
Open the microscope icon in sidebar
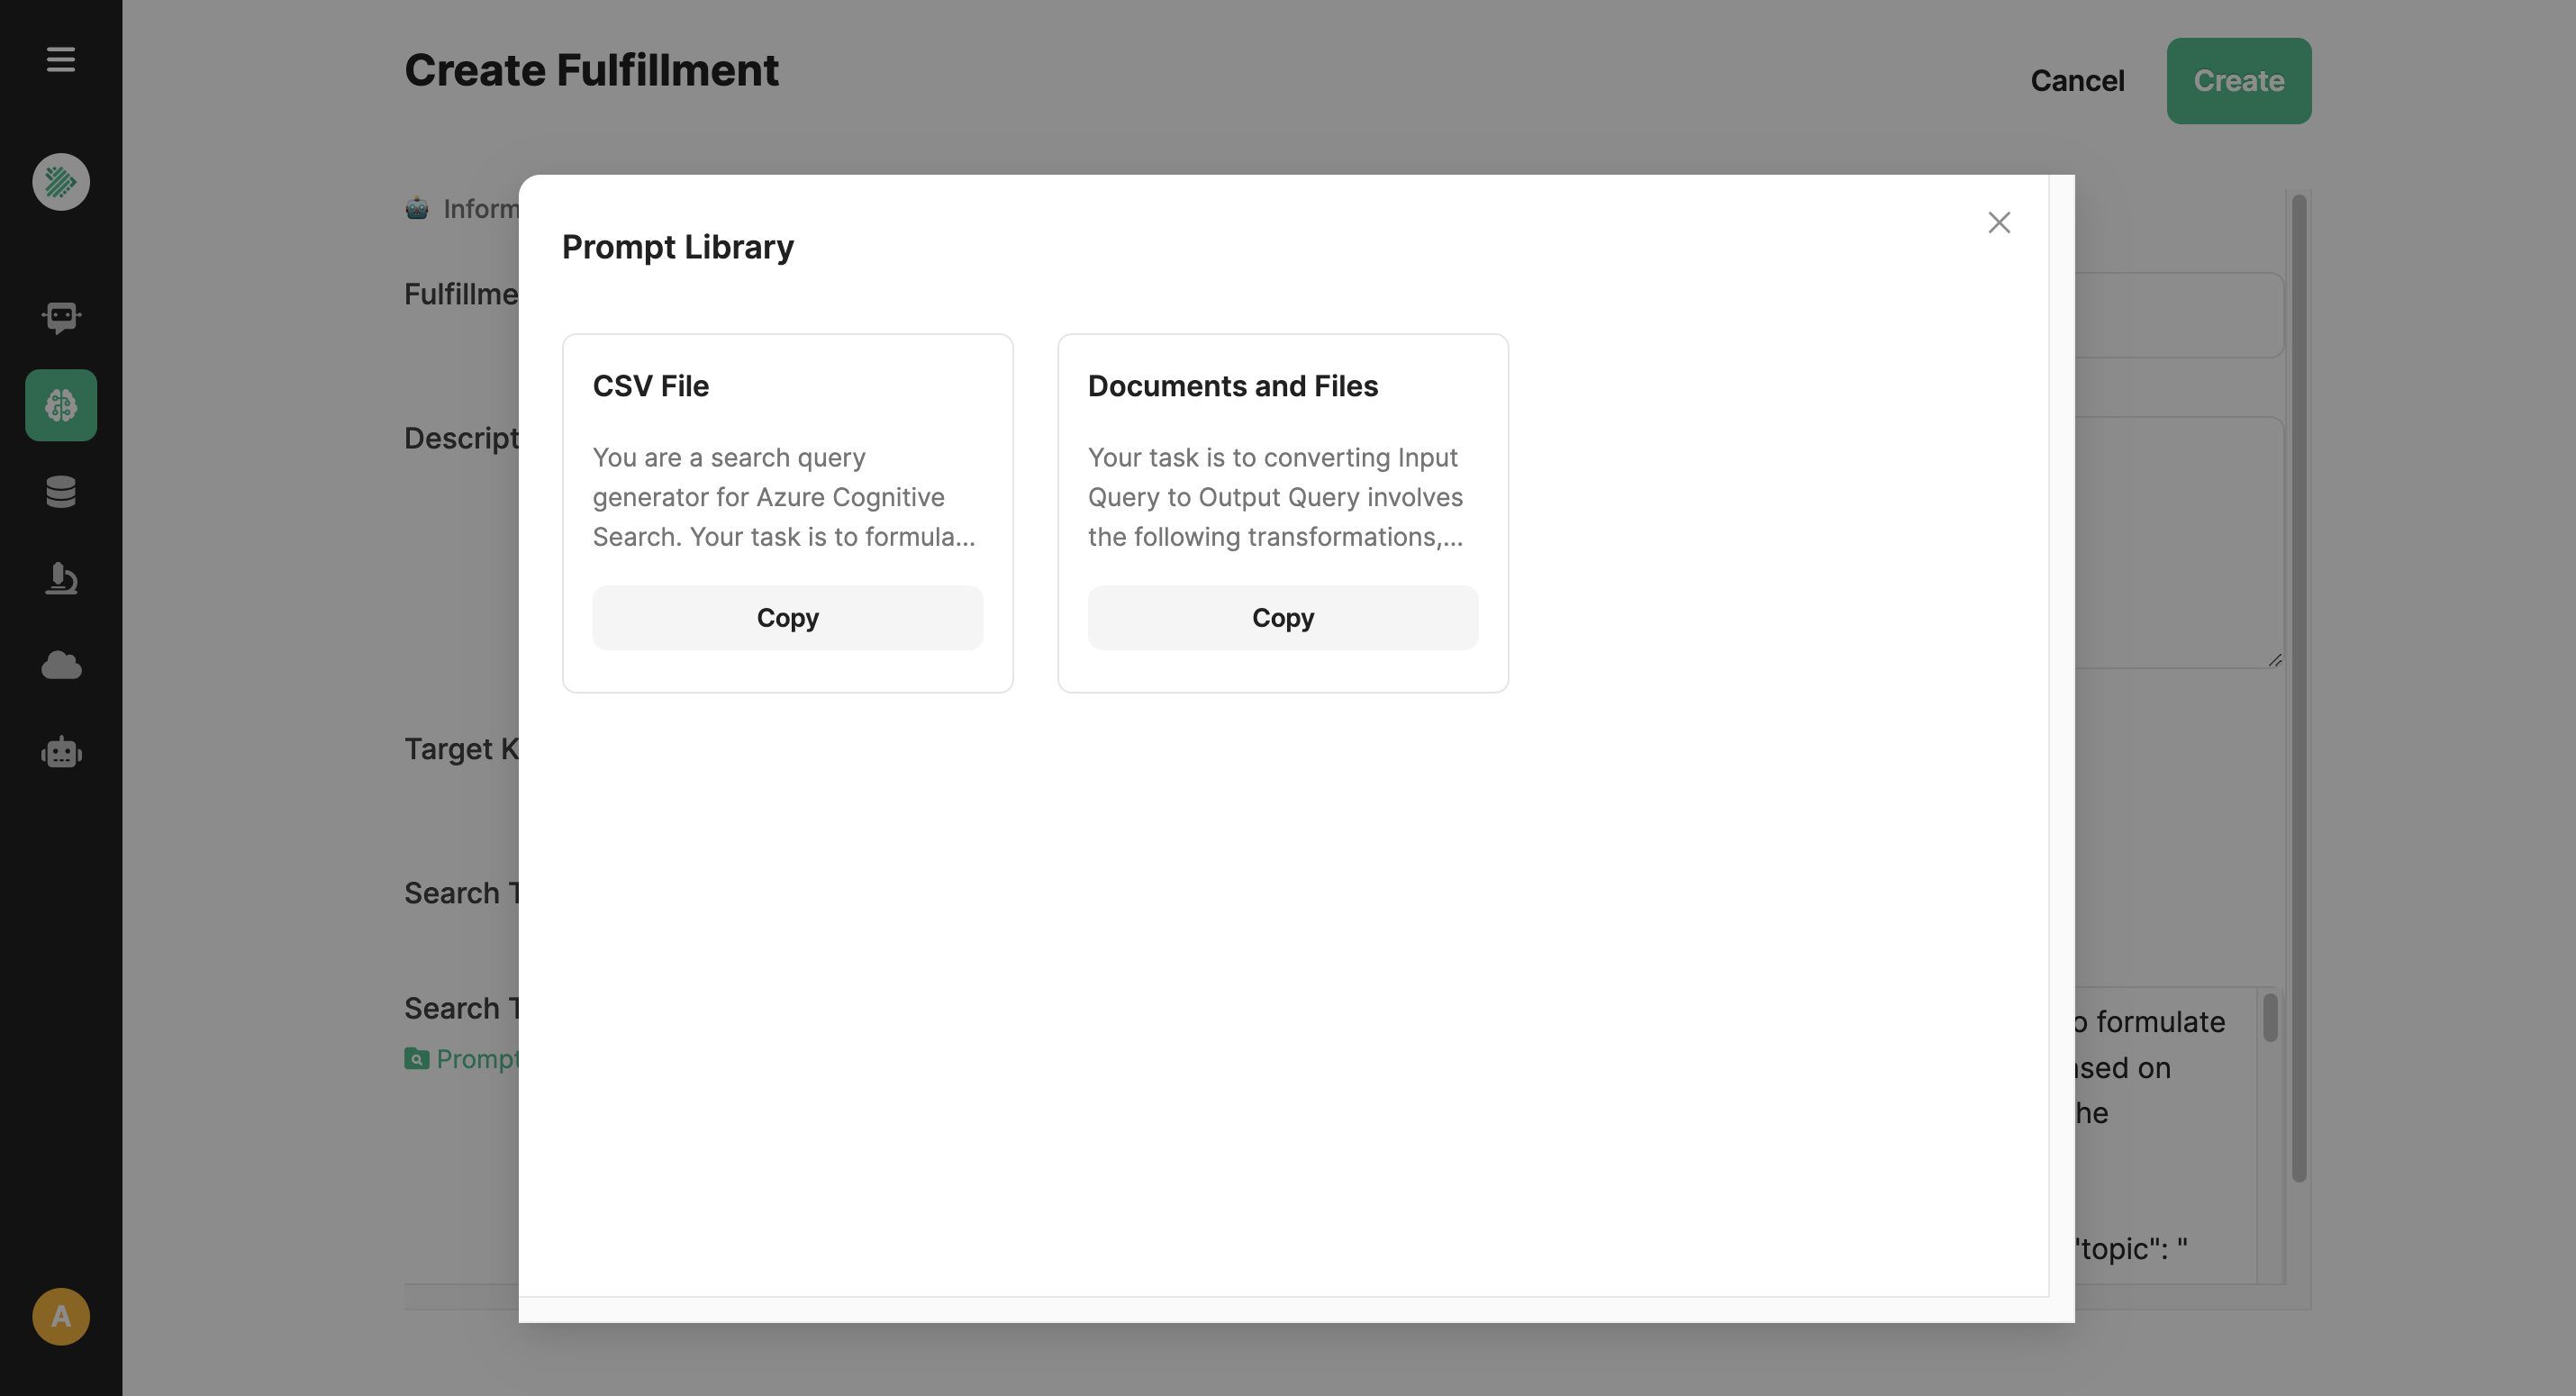[x=61, y=578]
